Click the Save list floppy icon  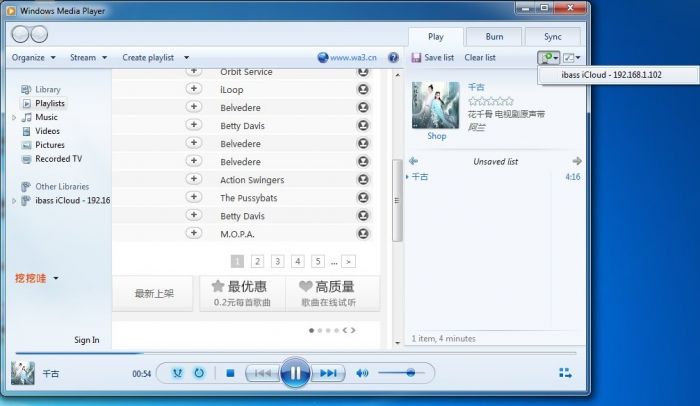tap(416, 58)
